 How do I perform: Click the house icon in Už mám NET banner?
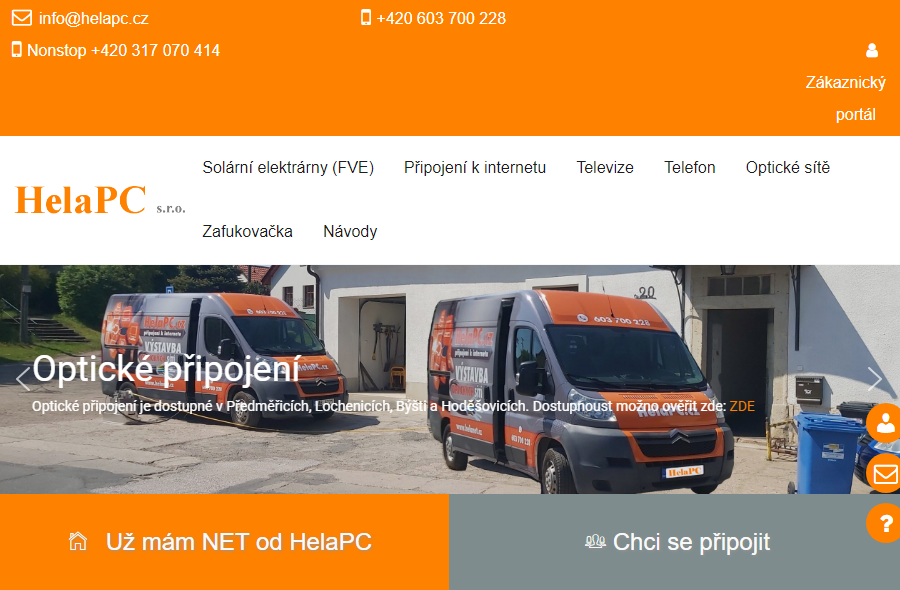click(x=78, y=541)
